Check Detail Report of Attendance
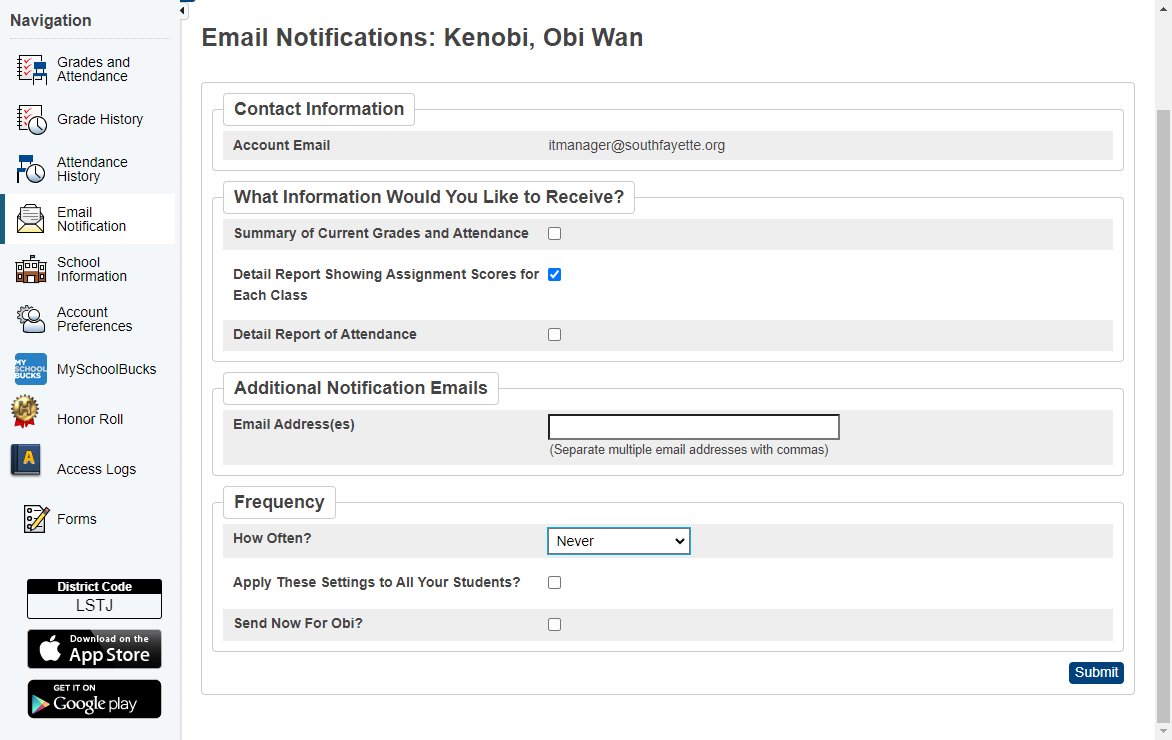 pos(555,335)
